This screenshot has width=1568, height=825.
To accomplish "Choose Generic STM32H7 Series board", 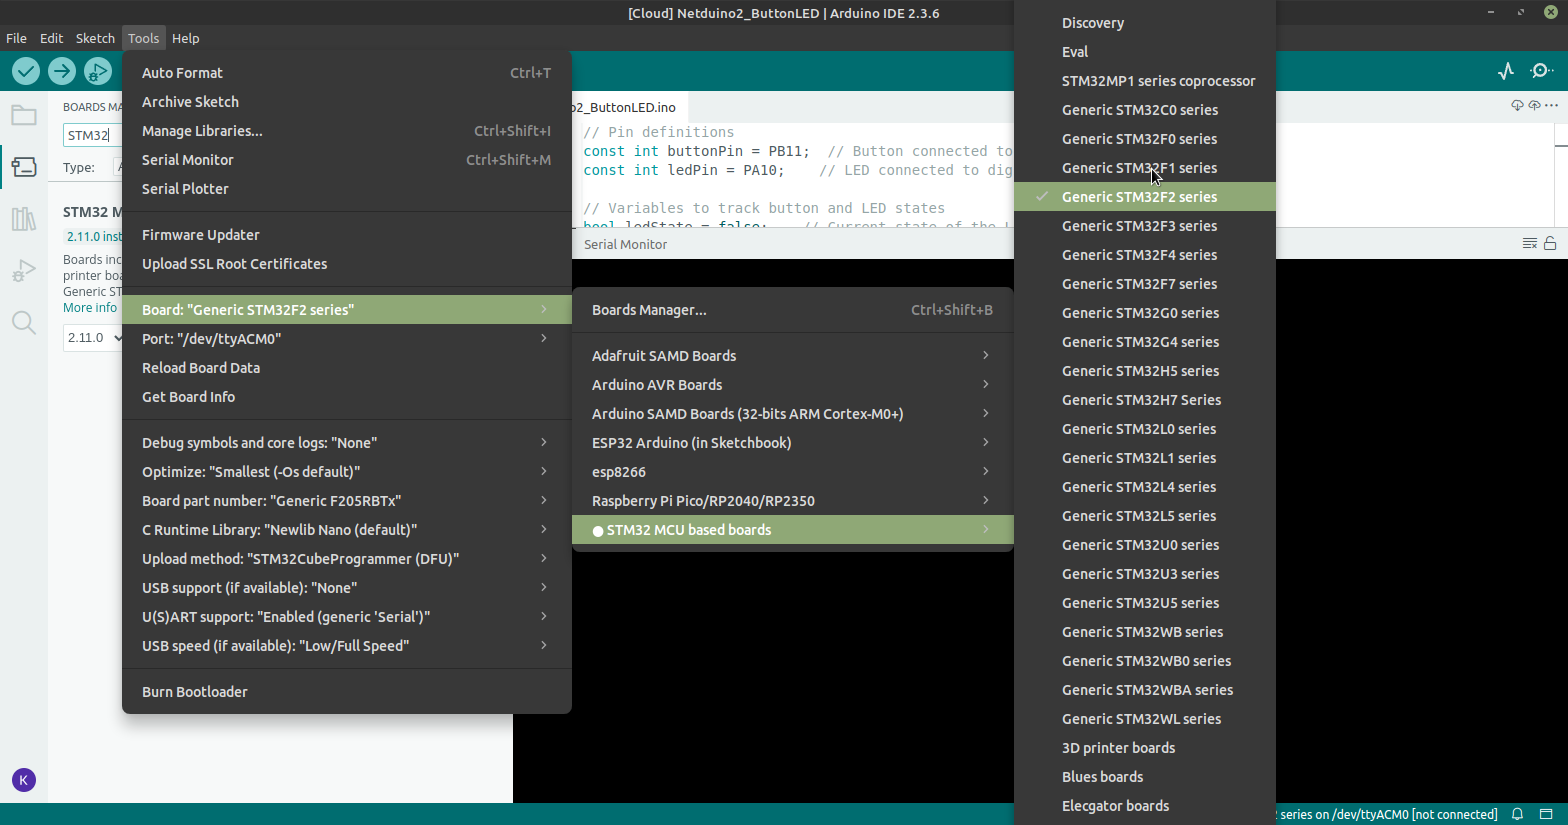I will (1145, 400).
